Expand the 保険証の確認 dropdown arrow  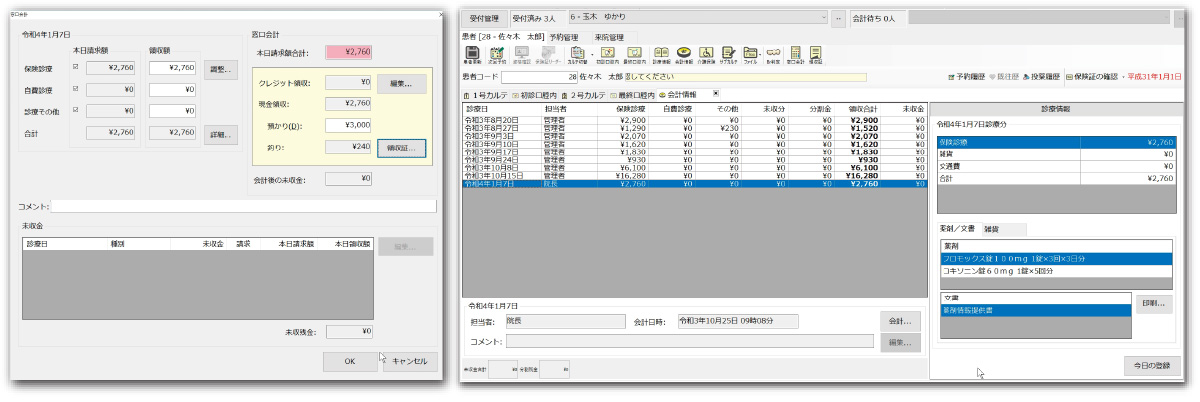pyautogui.click(x=1121, y=77)
